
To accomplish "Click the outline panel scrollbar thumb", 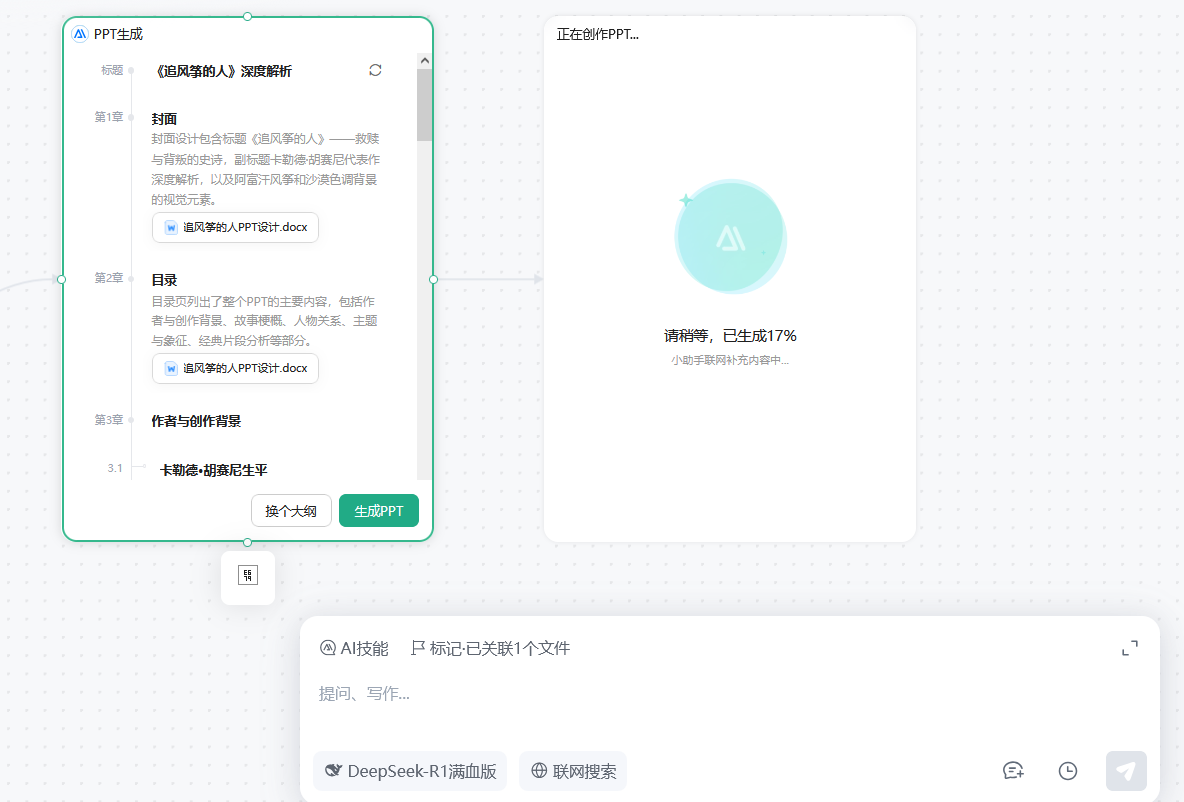I will pyautogui.click(x=424, y=105).
